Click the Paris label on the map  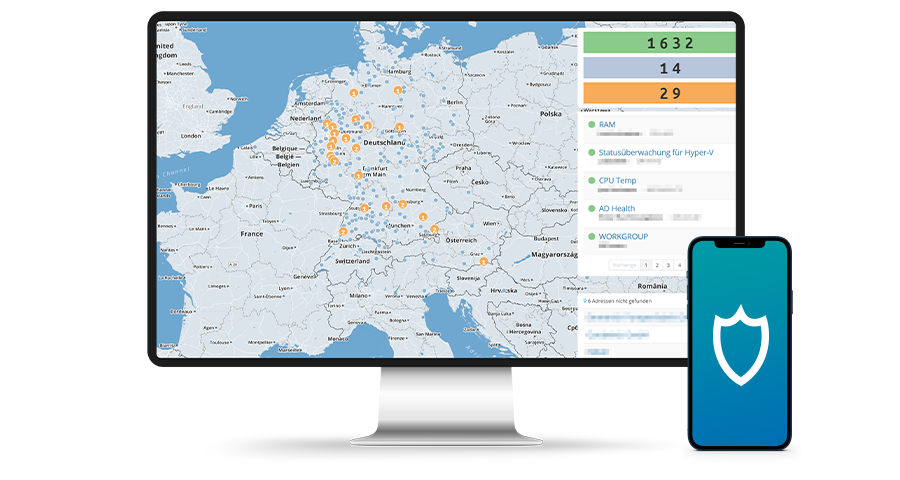coord(256,206)
